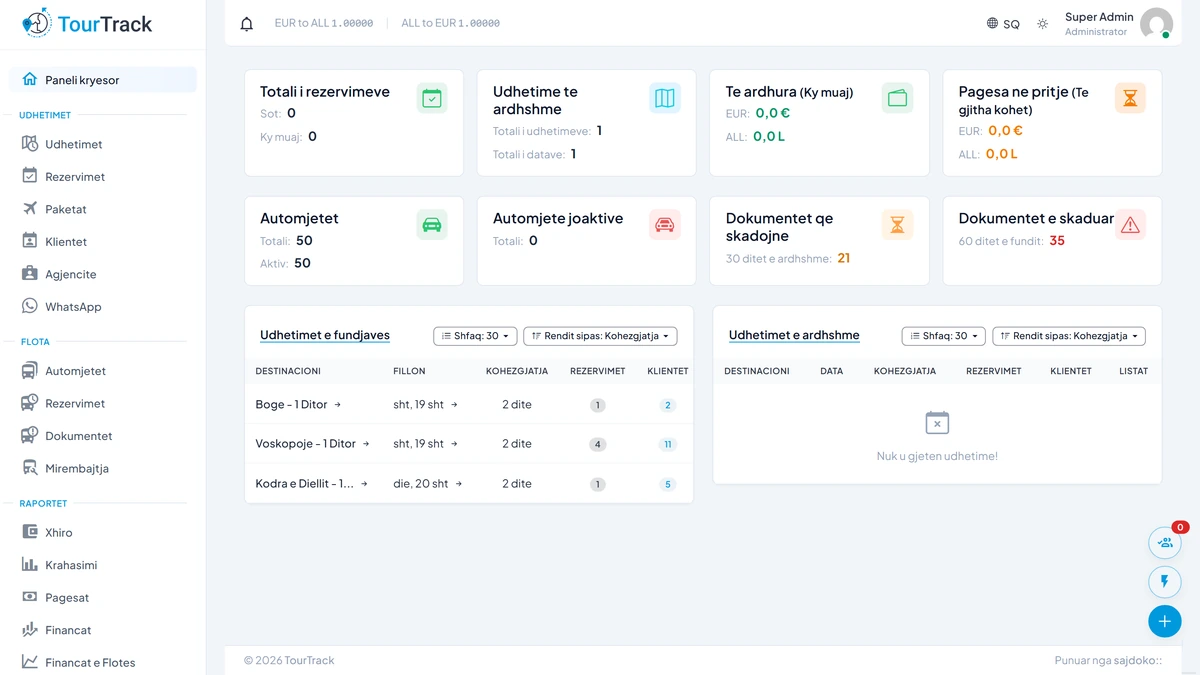Click EUR to ALL exchange rate

pyautogui.click(x=324, y=23)
